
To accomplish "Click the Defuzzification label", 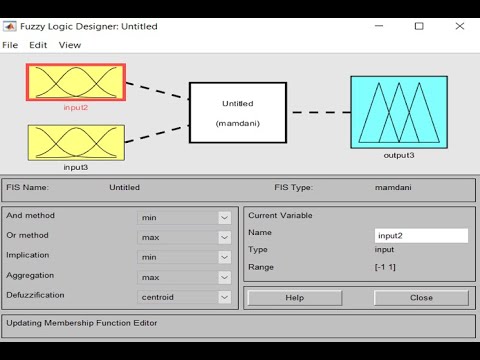I will click(x=35, y=295).
